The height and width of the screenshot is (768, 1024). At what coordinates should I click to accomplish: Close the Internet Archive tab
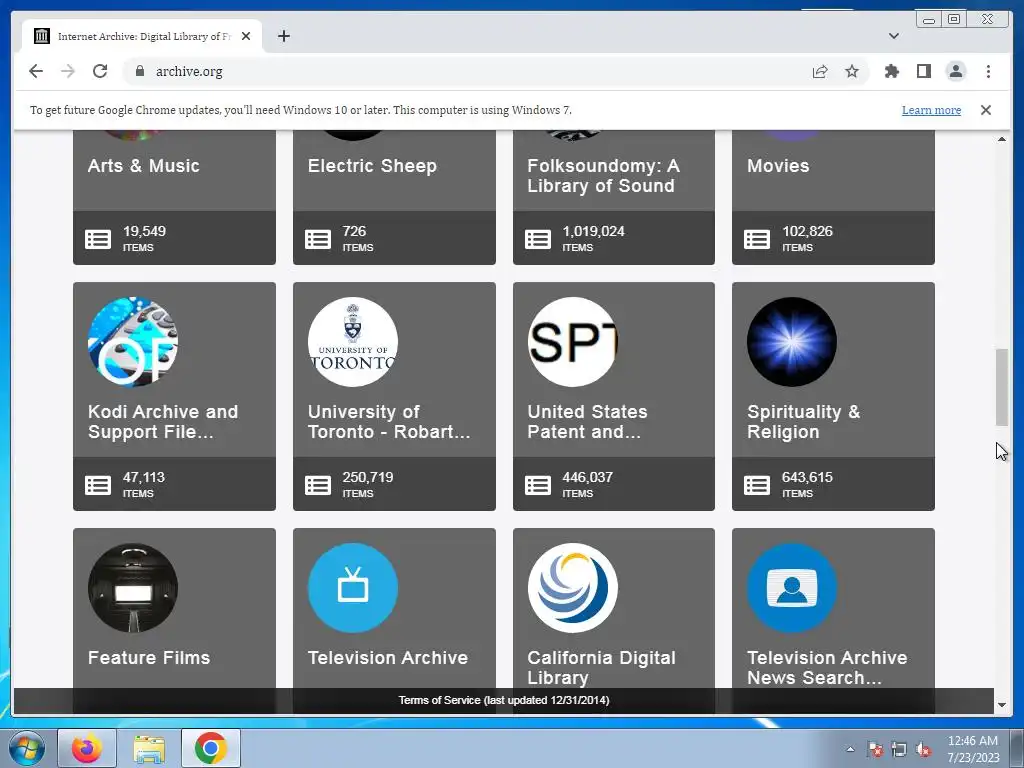pyautogui.click(x=246, y=36)
